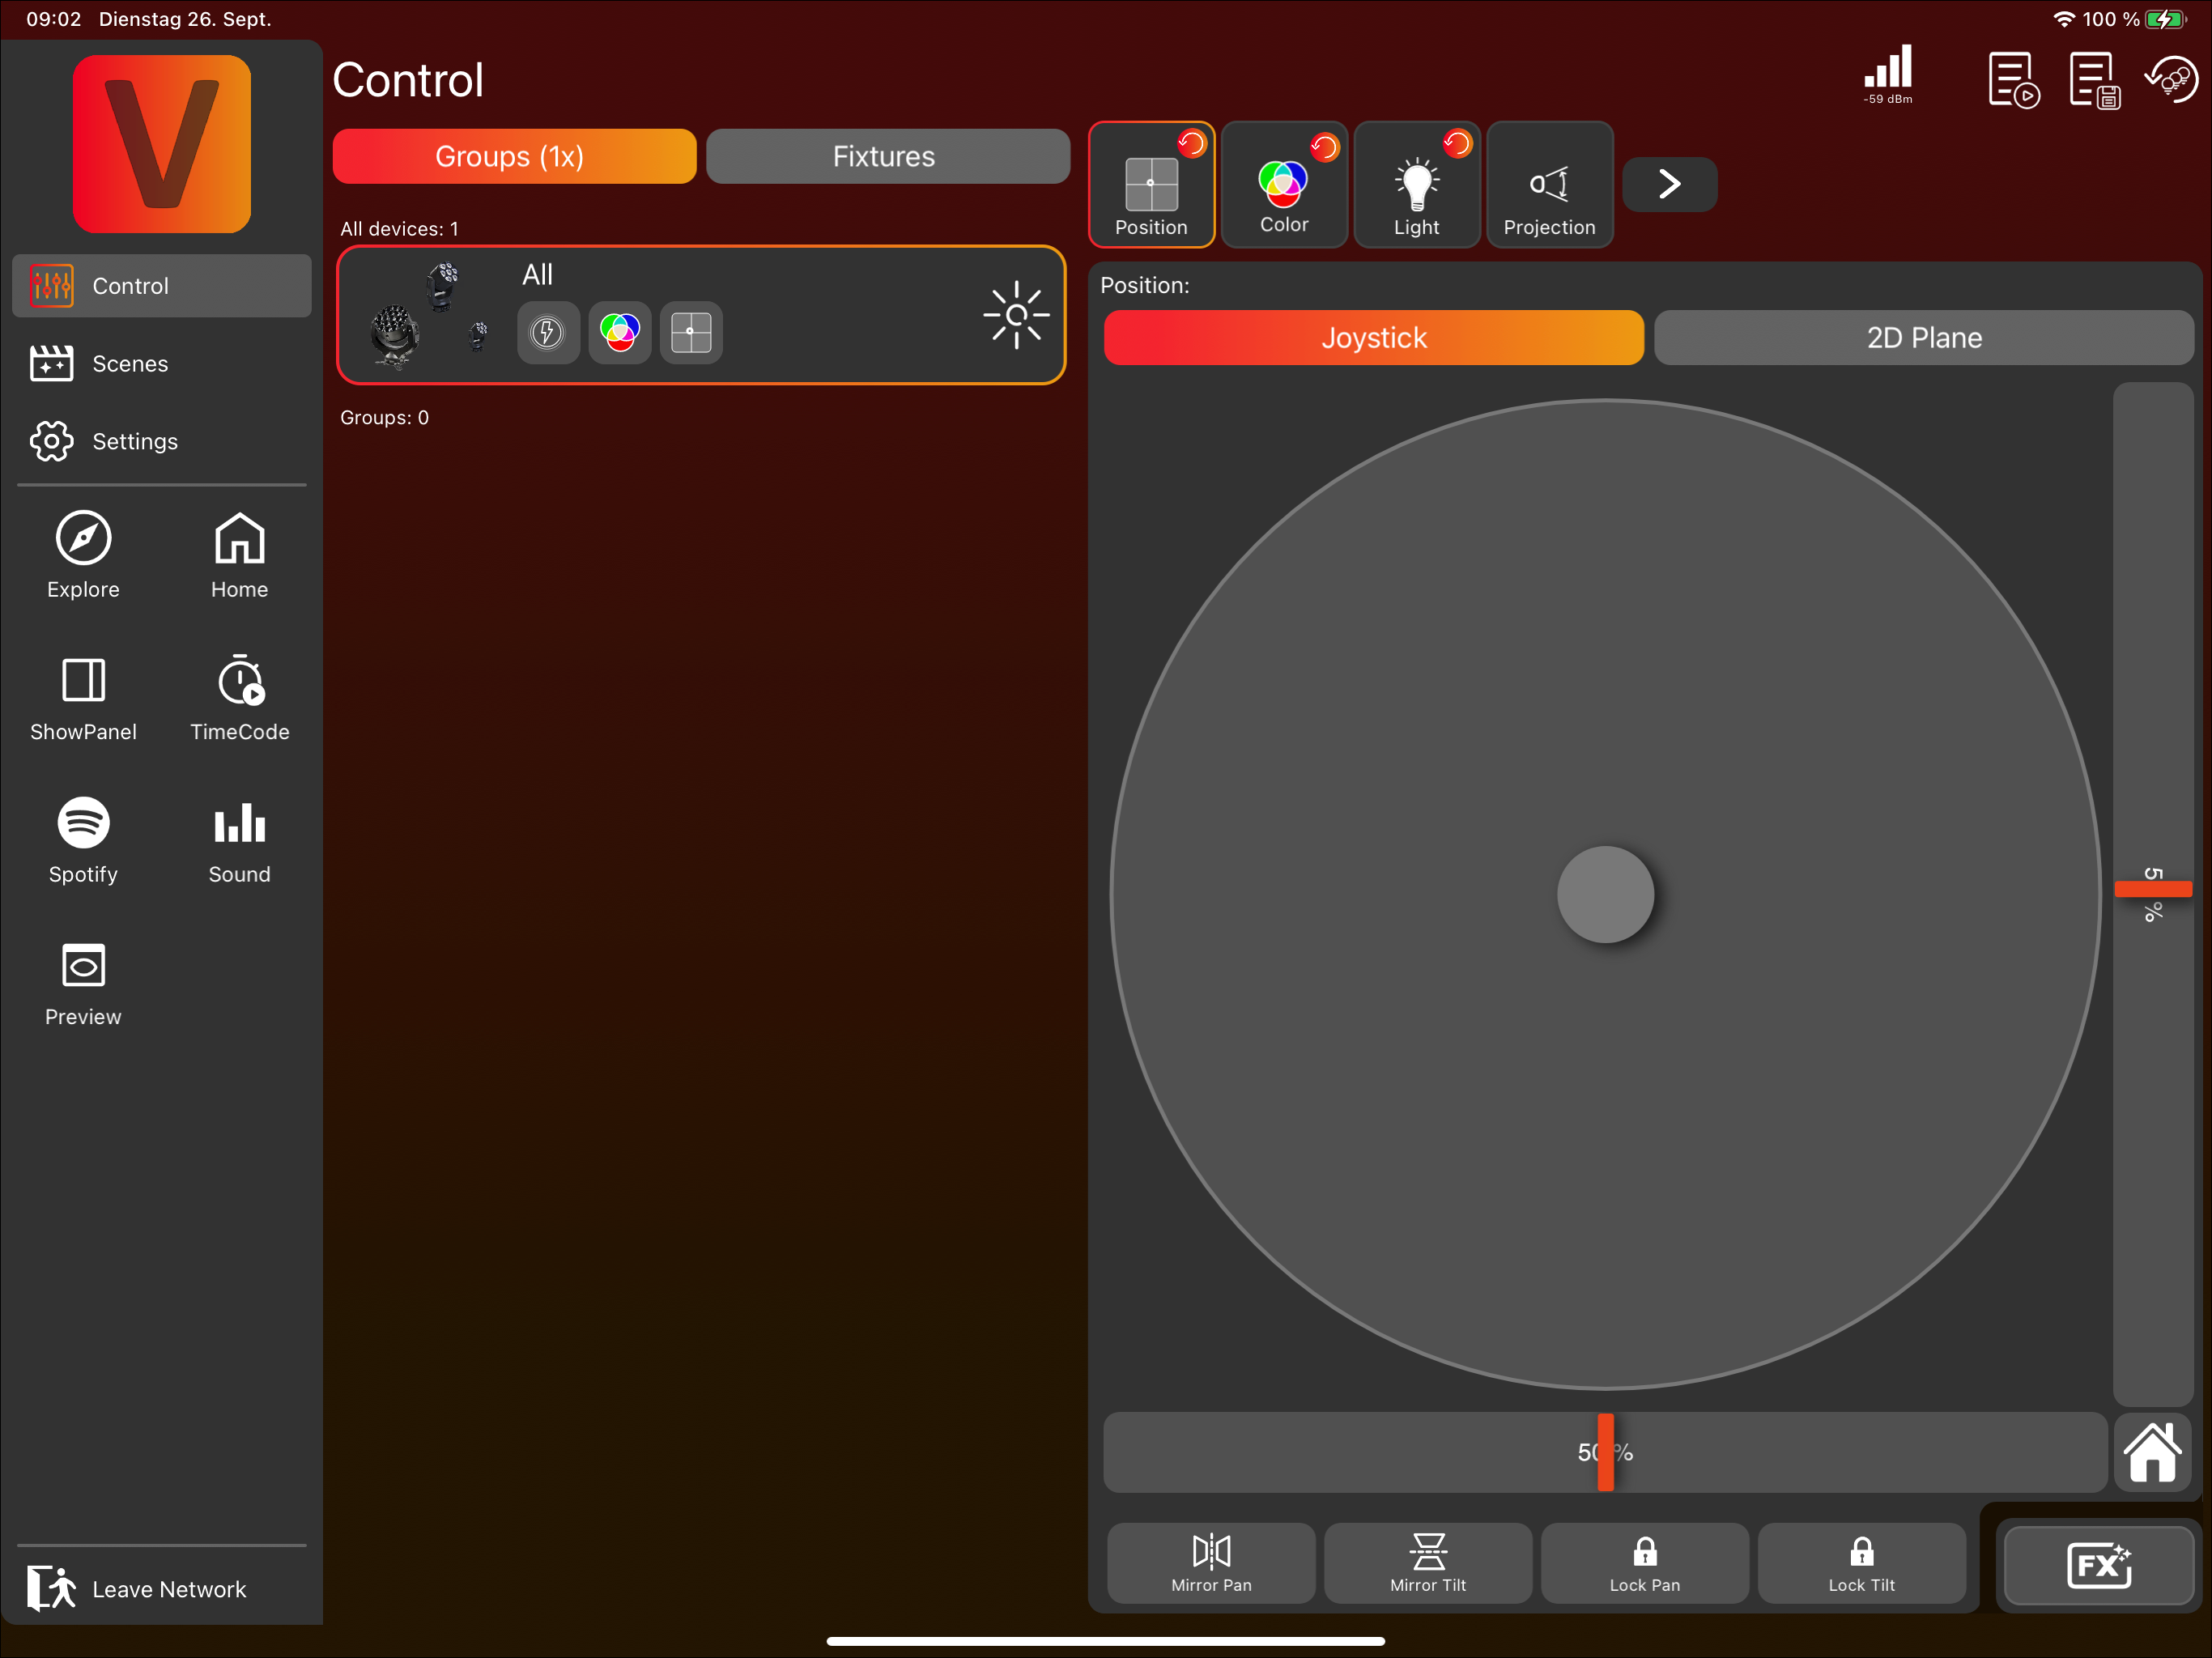
Task: Reset position with the house home button
Action: tap(2153, 1452)
